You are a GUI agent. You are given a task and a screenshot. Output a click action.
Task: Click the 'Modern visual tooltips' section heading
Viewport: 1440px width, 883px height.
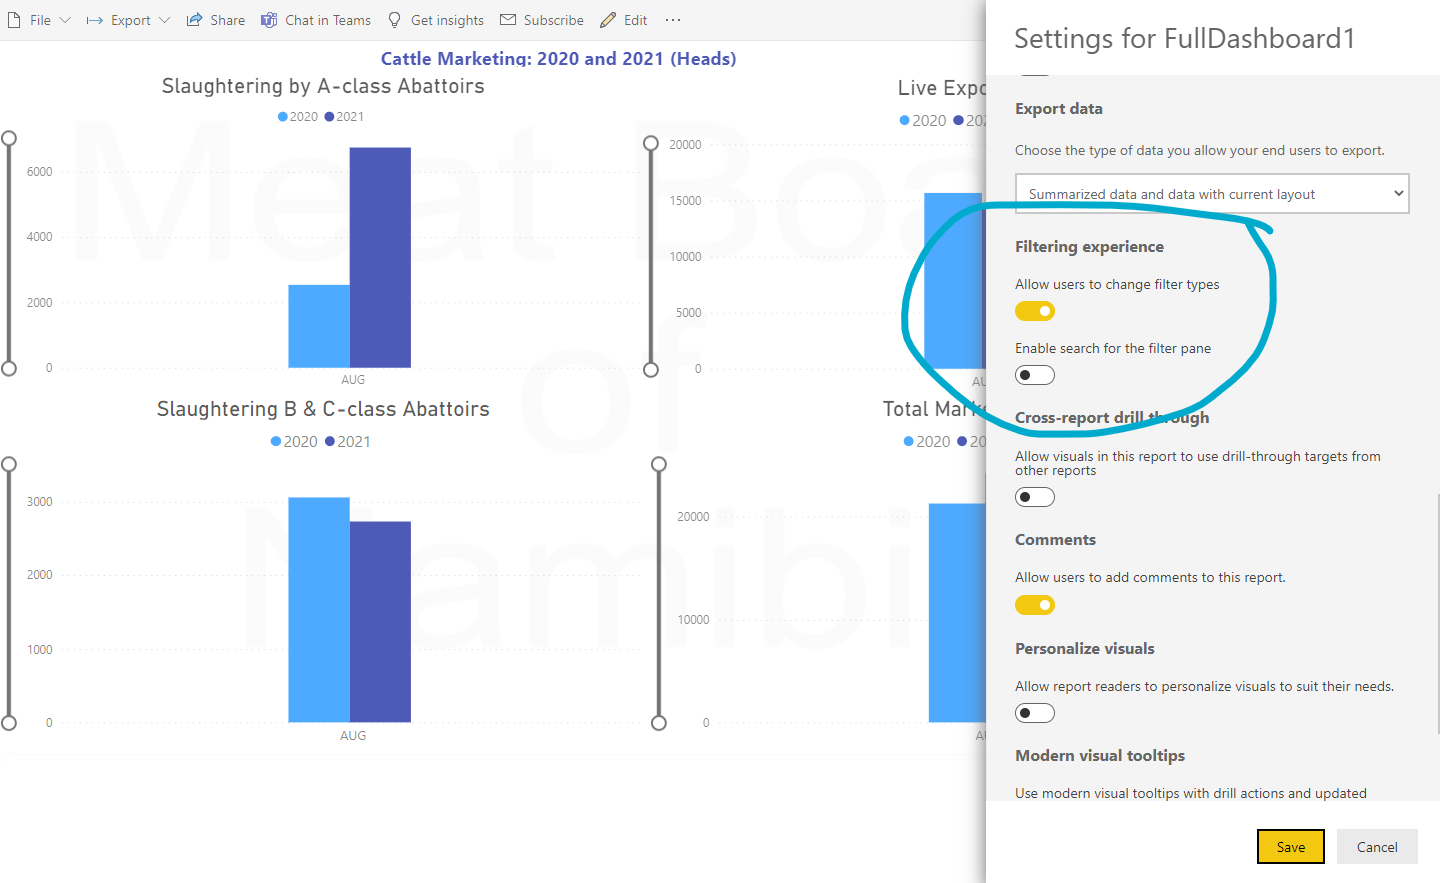click(x=1100, y=756)
